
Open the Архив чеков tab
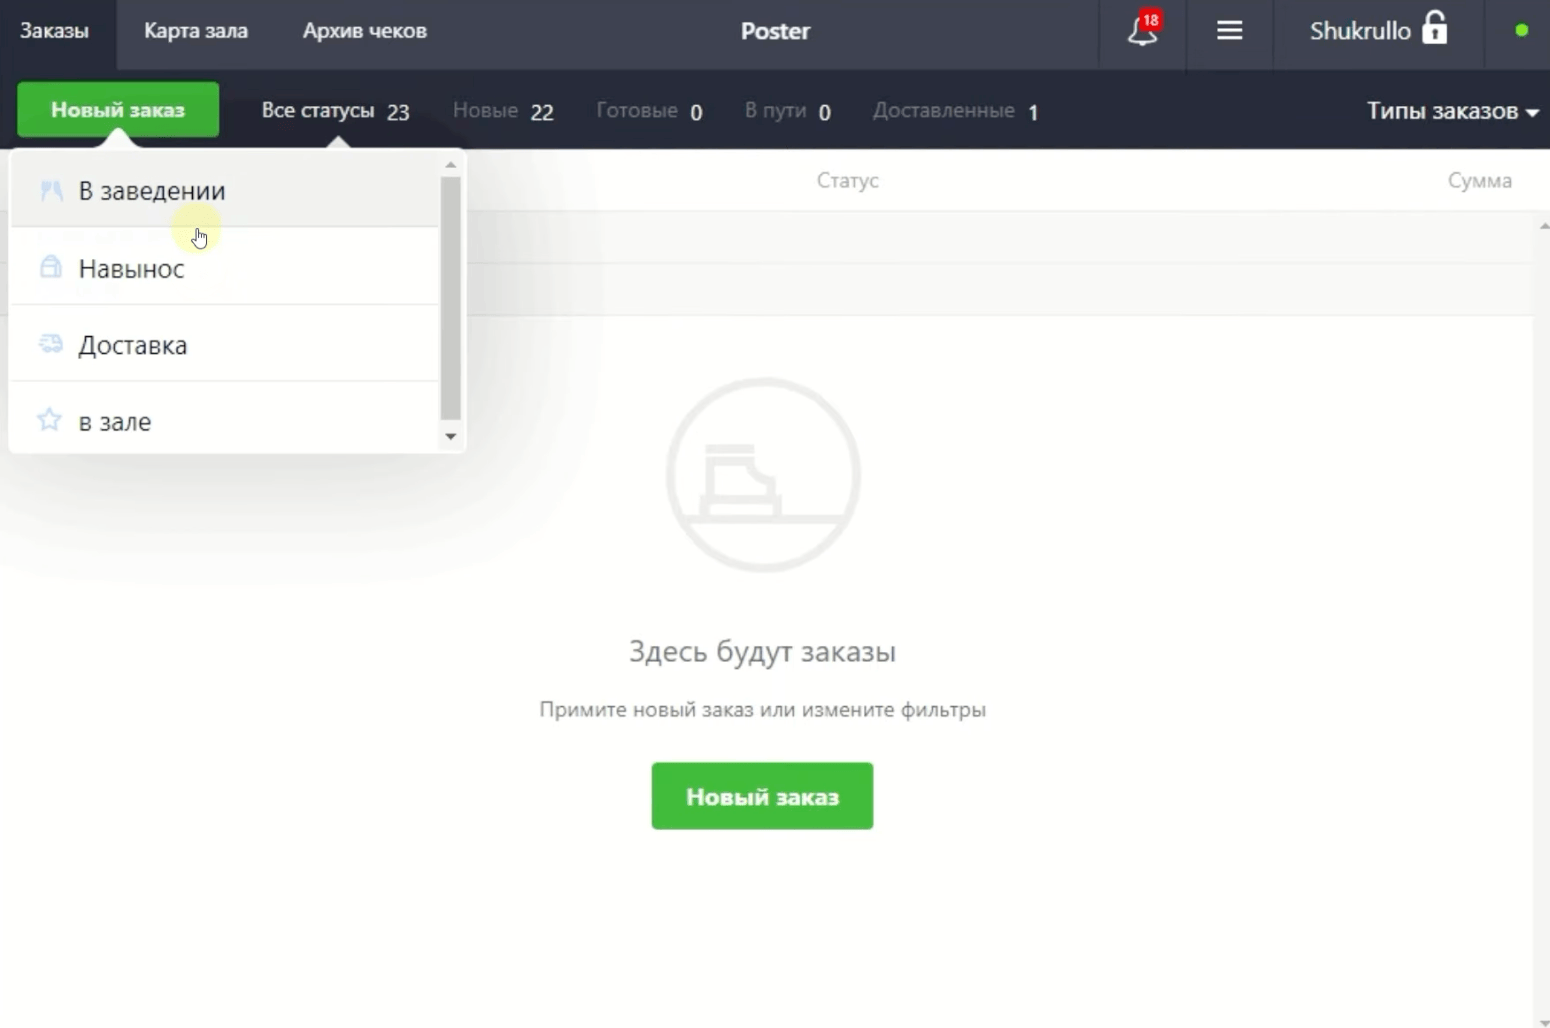point(364,31)
